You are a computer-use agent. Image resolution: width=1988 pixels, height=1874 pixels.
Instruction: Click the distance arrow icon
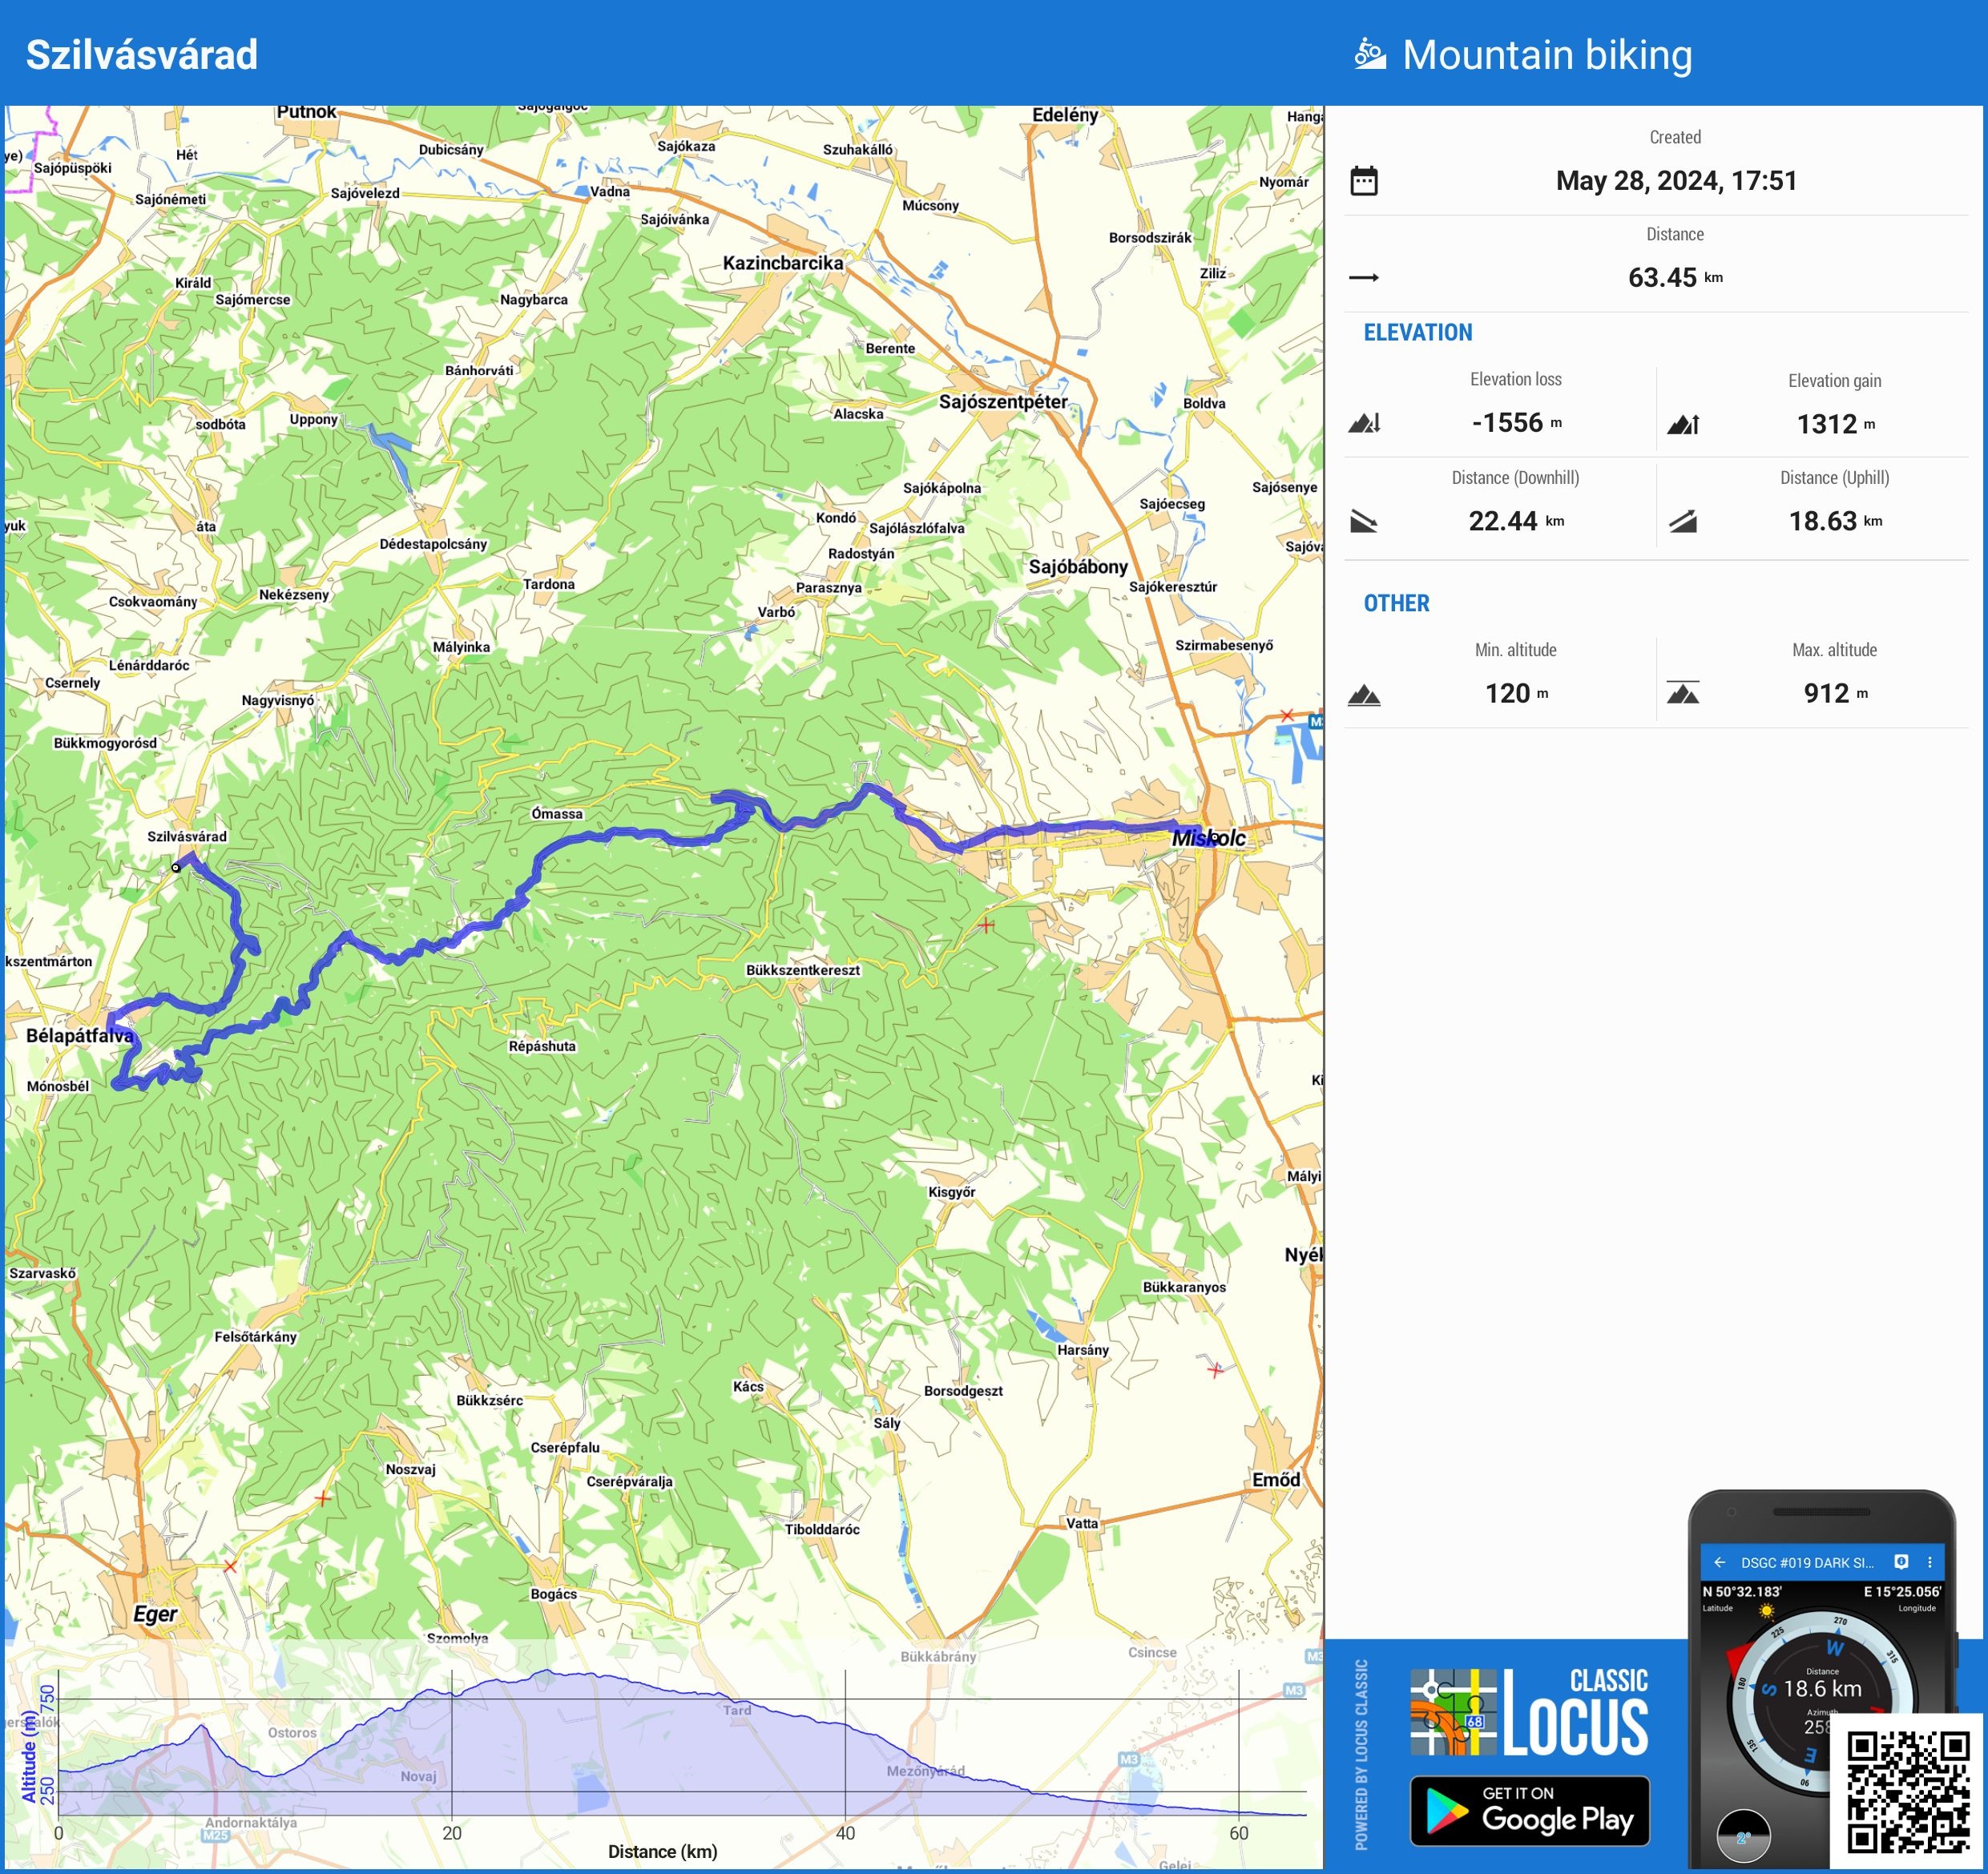tap(1364, 277)
